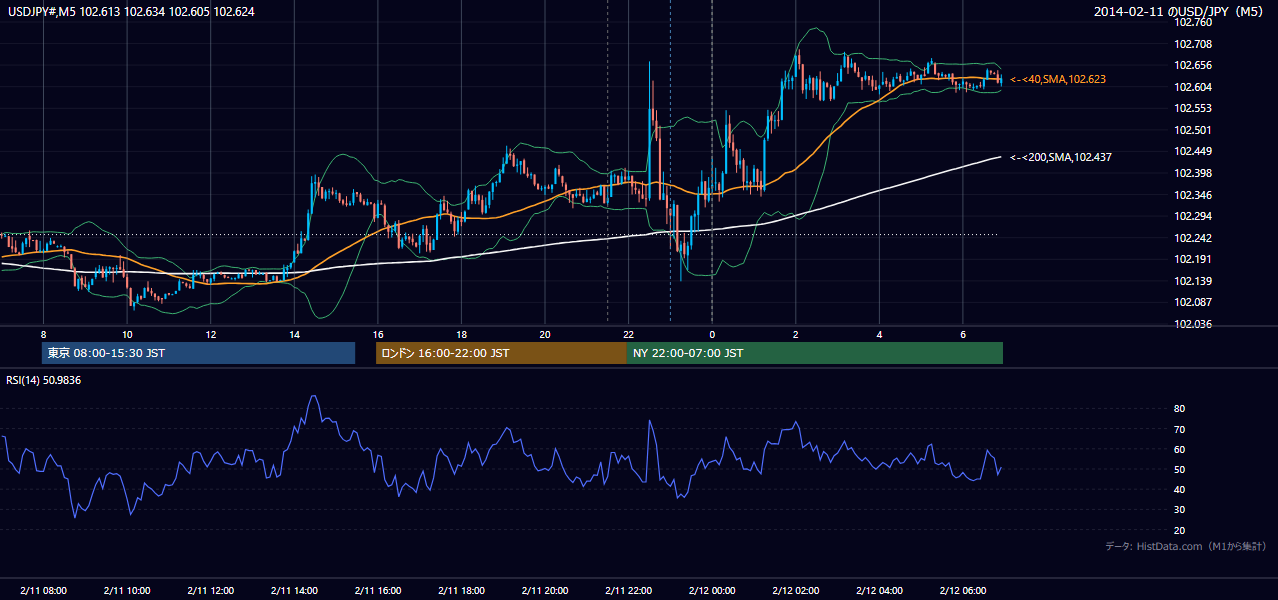Click hour label 4 under the price chart
This screenshot has height=600, width=1278.
coord(879,334)
